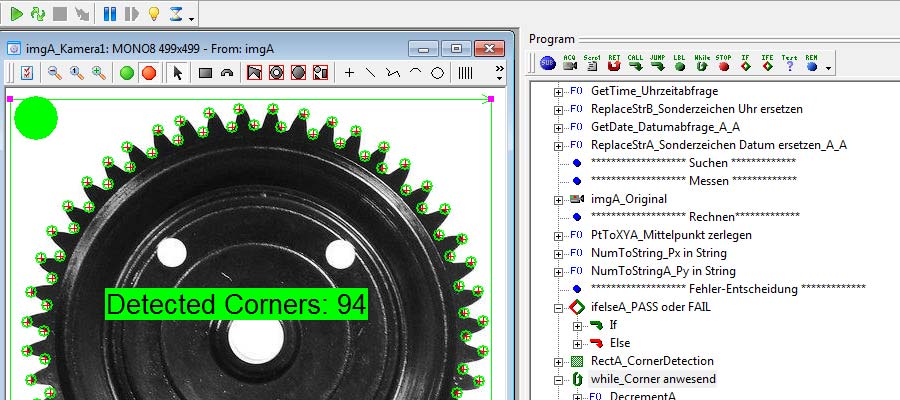This screenshot has width=900, height=400.
Task: Pick the straight line drawing tool
Action: tap(371, 73)
